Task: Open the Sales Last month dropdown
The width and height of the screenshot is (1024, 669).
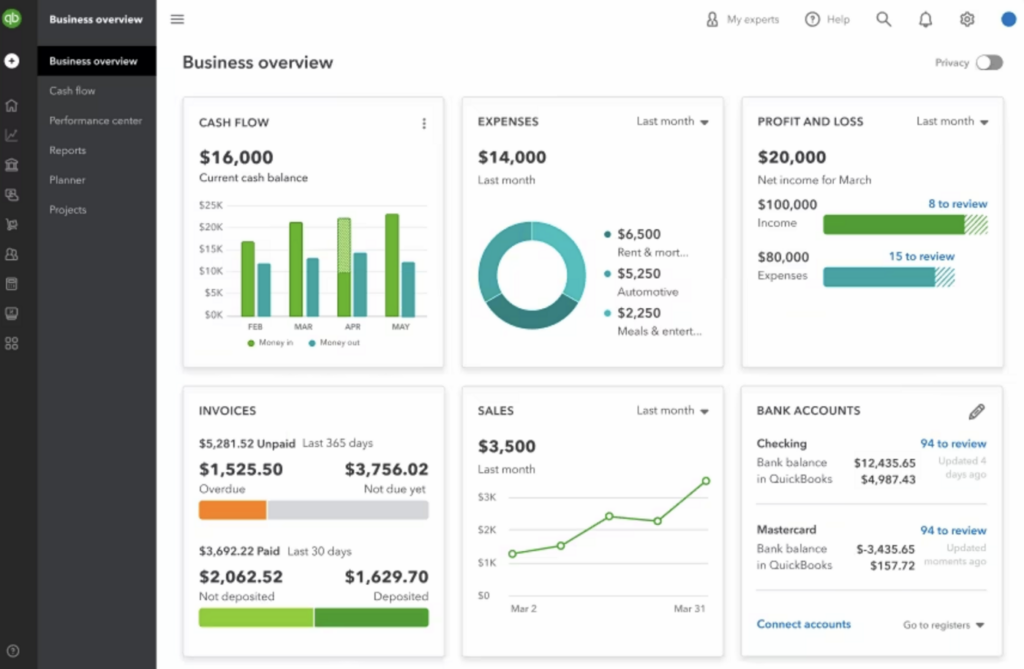Action: pyautogui.click(x=672, y=410)
